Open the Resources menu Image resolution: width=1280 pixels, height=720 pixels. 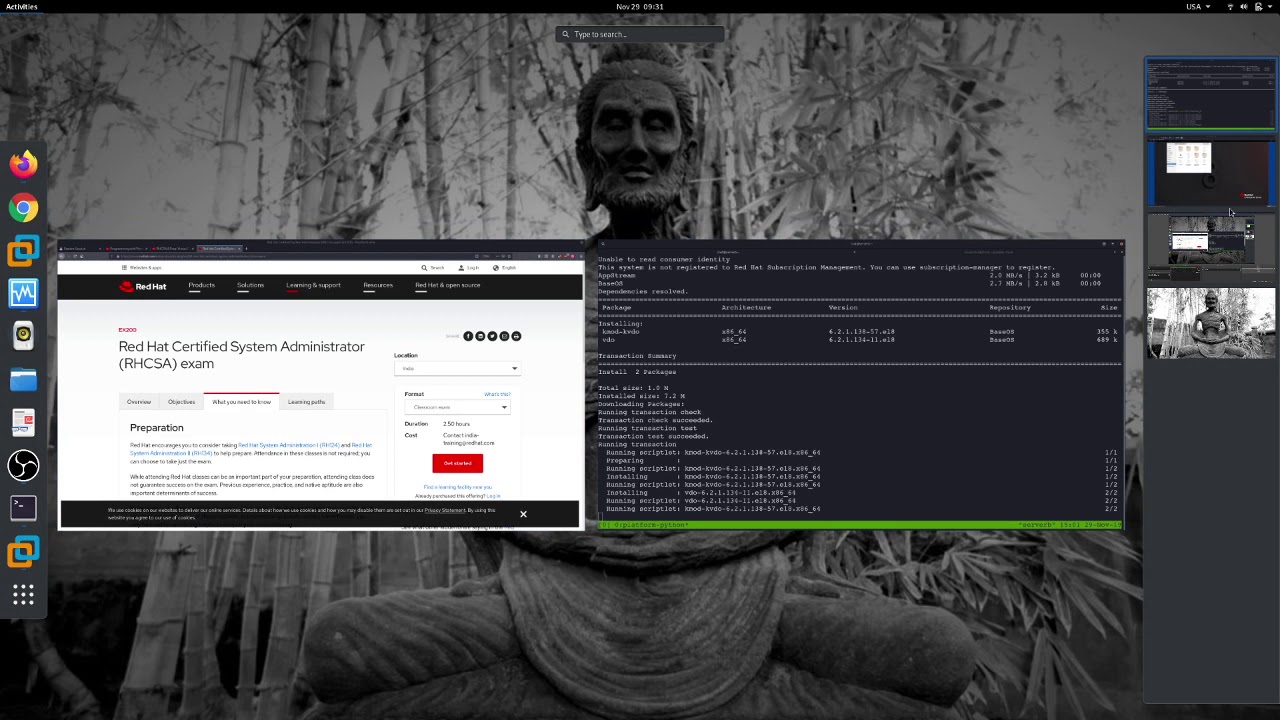point(378,286)
